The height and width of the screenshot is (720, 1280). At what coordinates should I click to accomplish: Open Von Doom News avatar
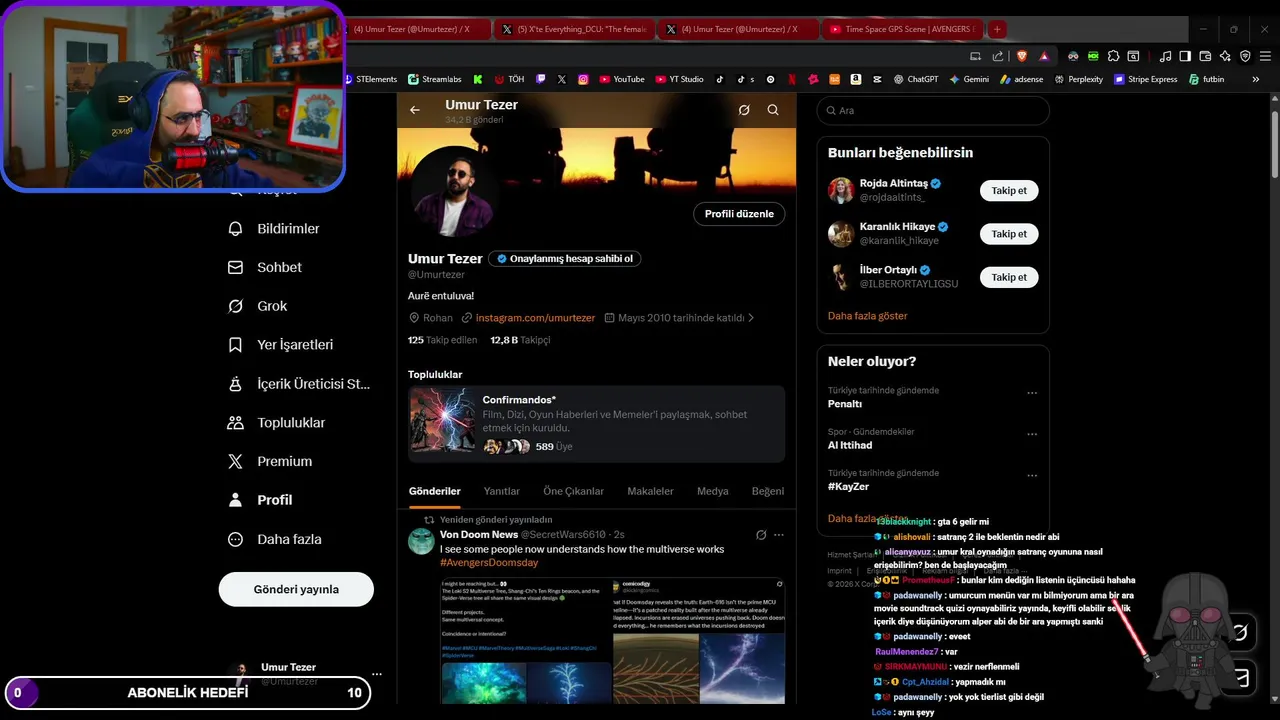click(x=421, y=541)
